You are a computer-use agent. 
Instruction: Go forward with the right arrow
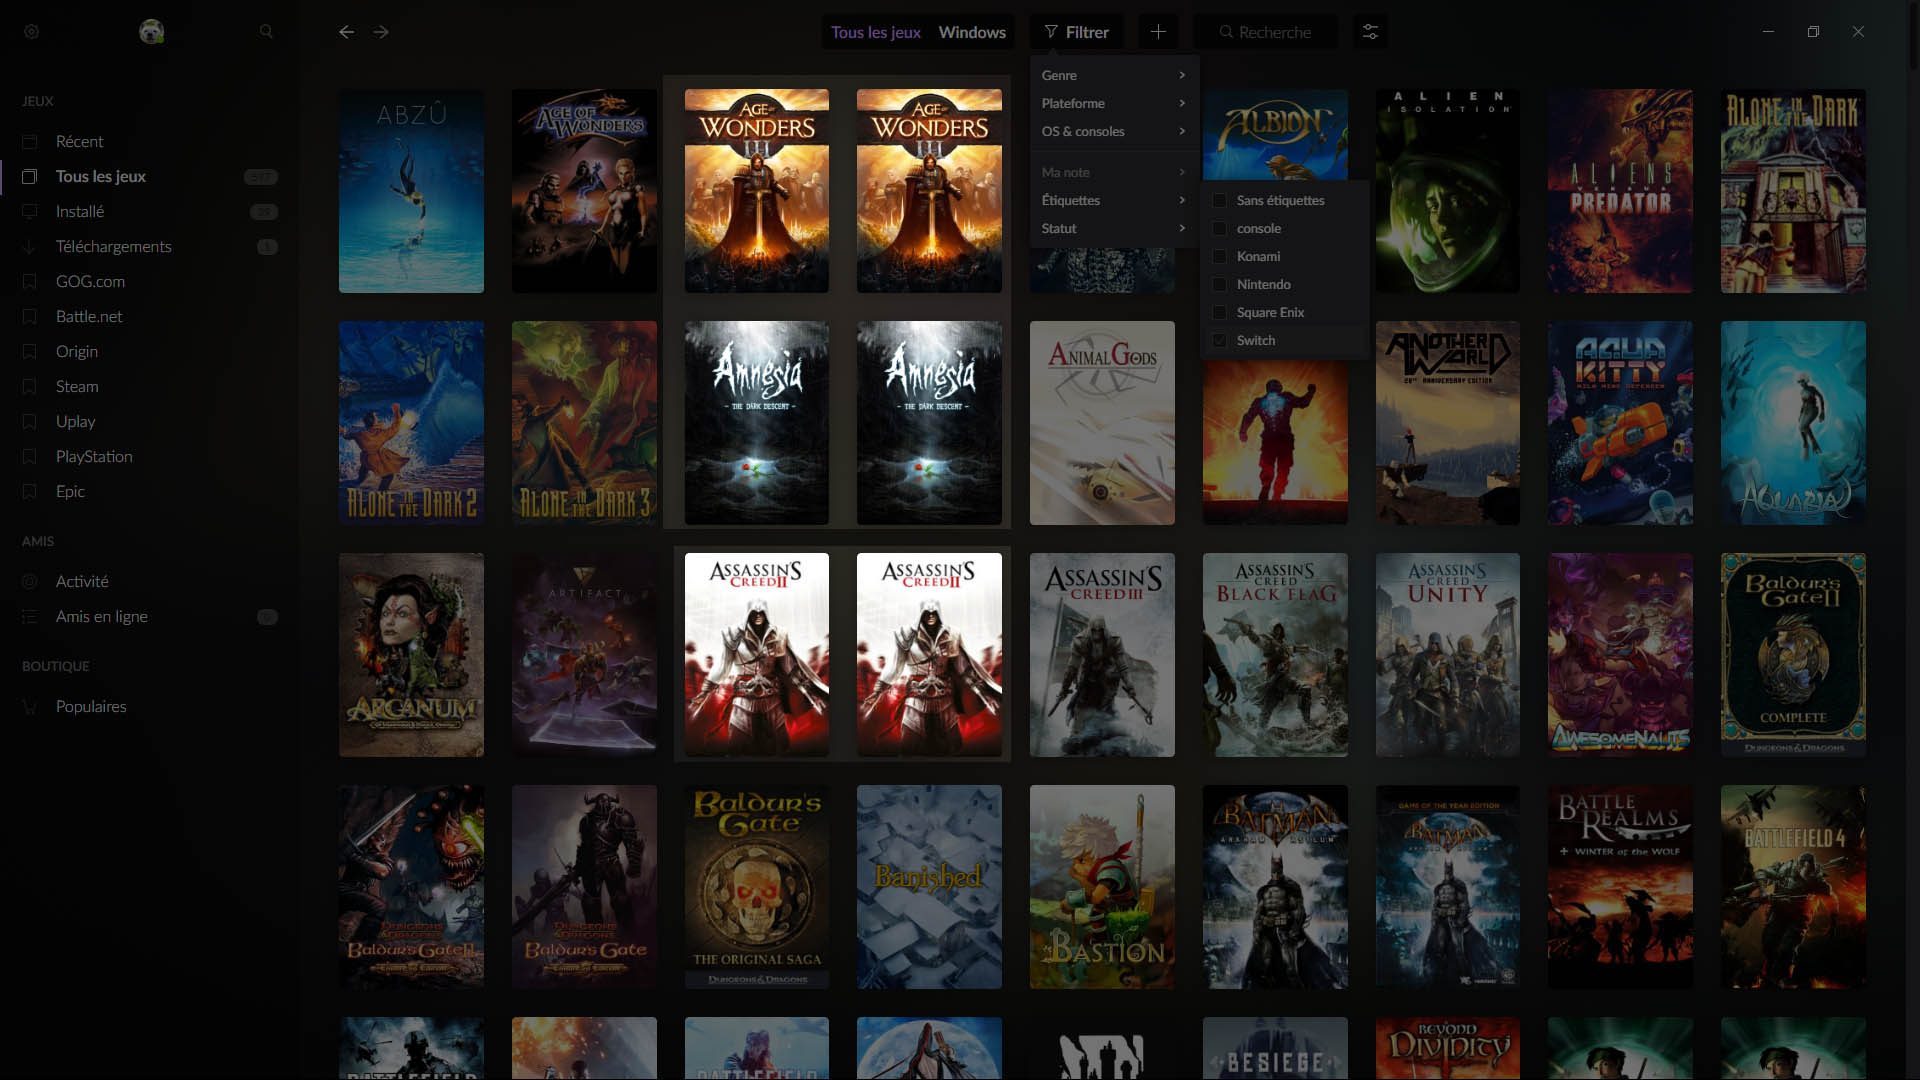381,32
